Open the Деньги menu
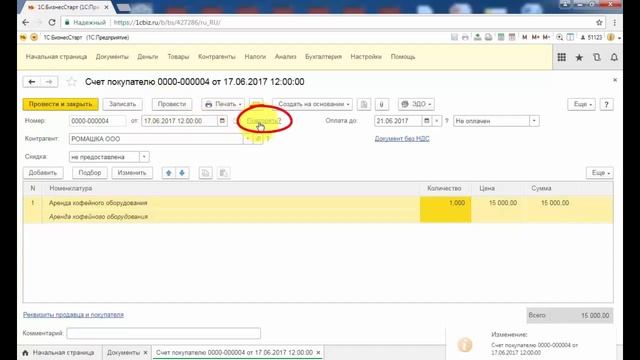 (x=148, y=57)
